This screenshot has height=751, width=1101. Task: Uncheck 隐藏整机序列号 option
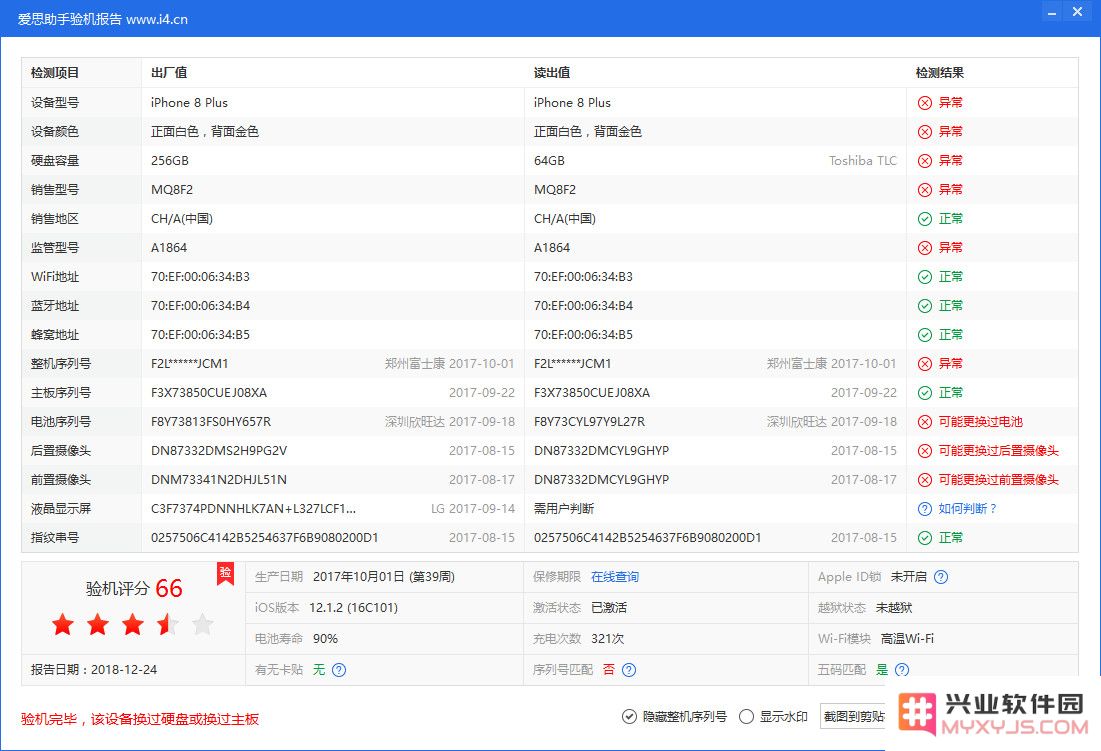[x=628, y=717]
